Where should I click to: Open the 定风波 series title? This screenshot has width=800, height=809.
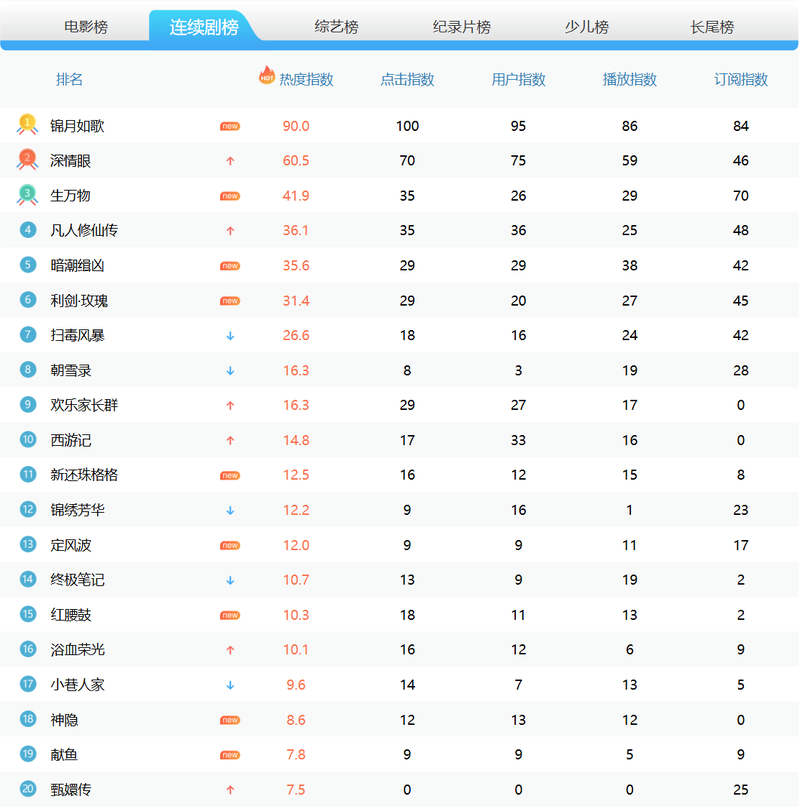[71, 545]
